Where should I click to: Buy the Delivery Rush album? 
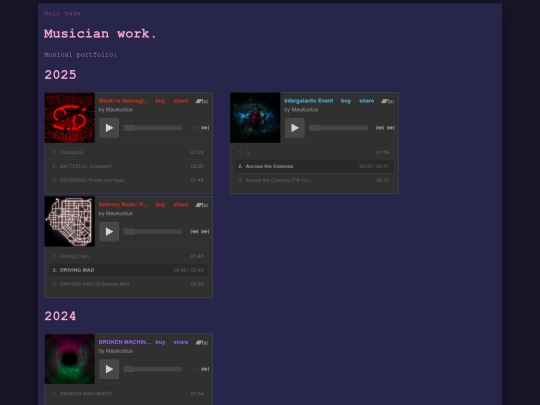[160, 205]
